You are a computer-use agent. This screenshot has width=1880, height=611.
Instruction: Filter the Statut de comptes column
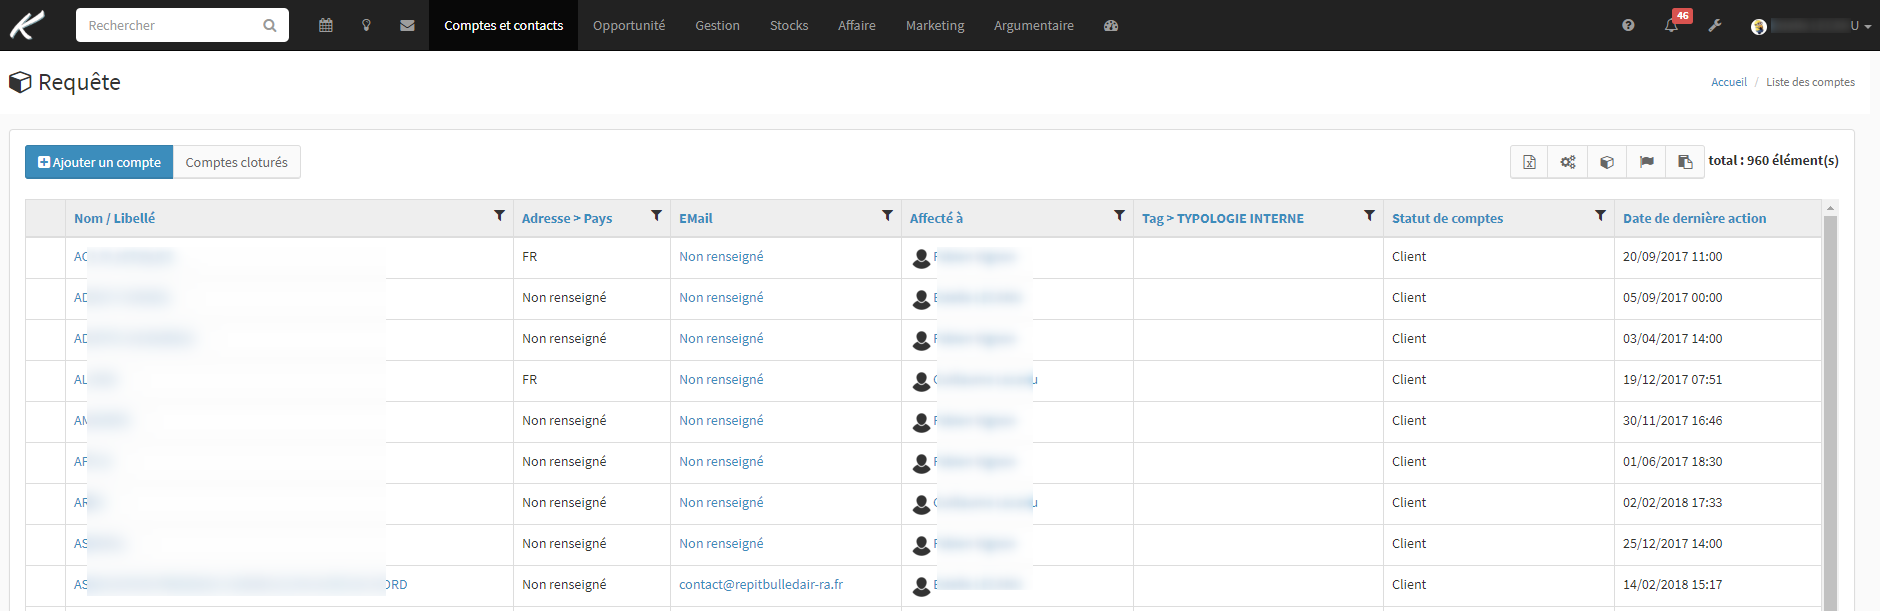pos(1600,216)
